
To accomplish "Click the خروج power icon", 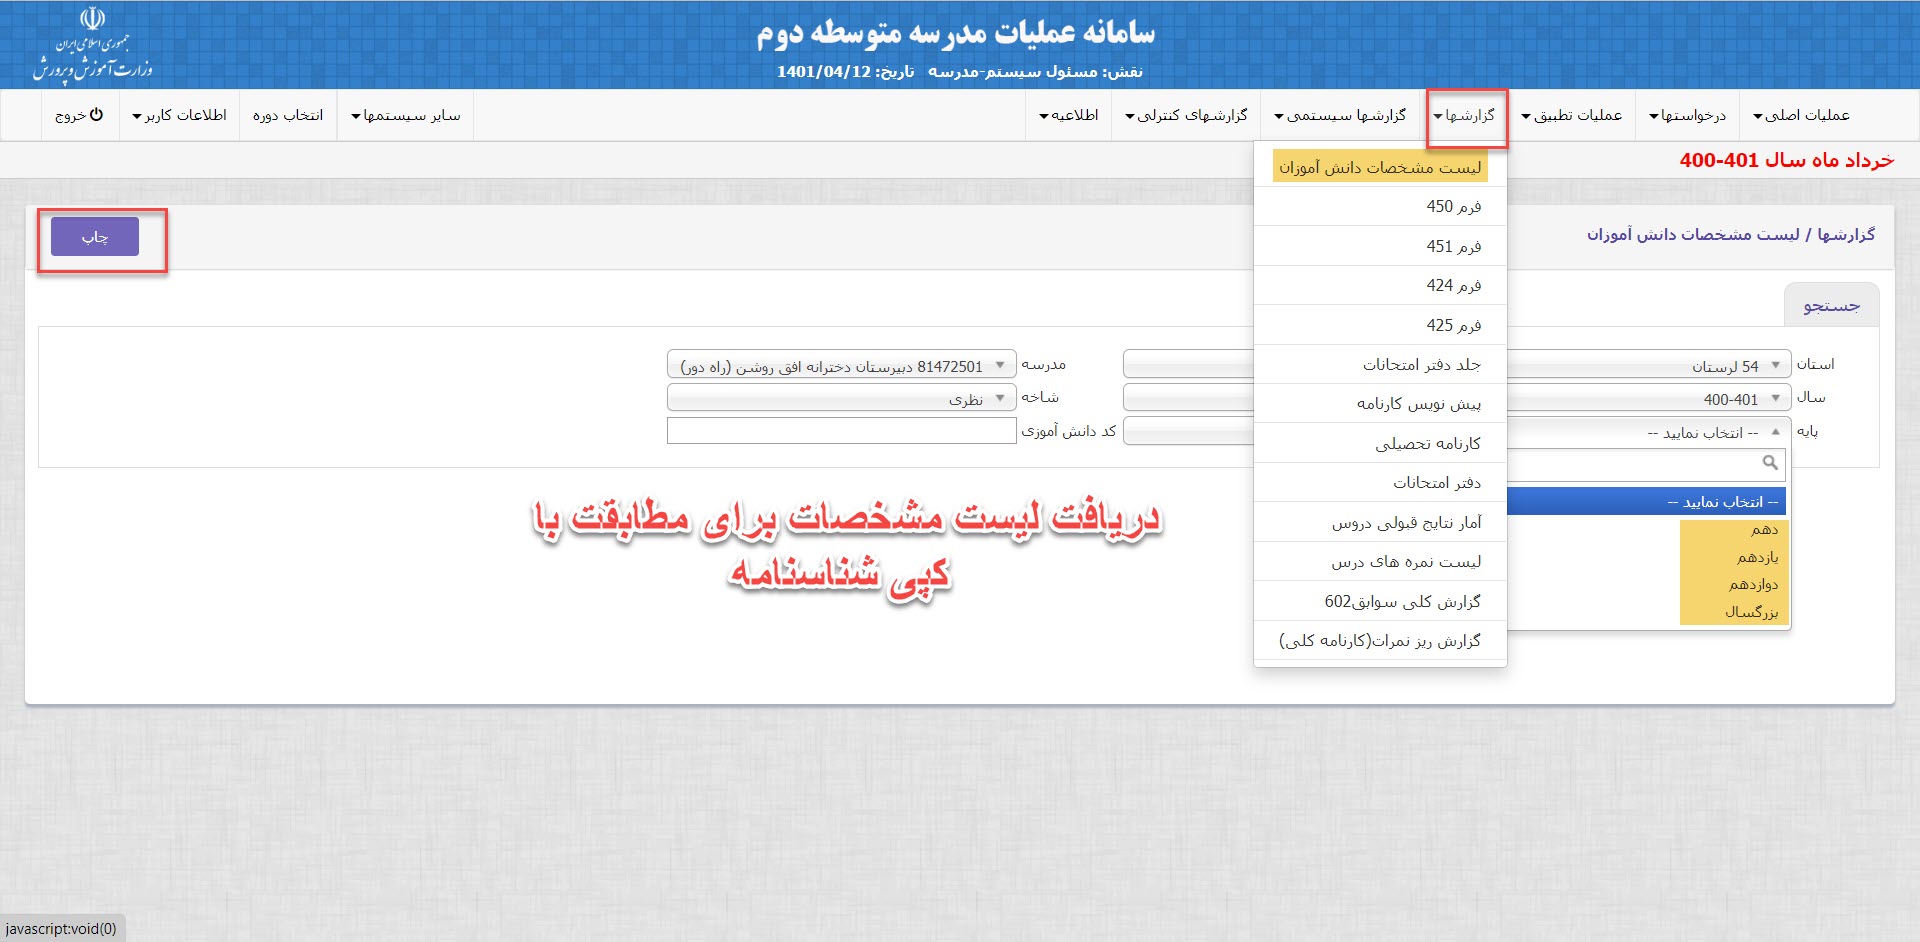I will (x=96, y=115).
